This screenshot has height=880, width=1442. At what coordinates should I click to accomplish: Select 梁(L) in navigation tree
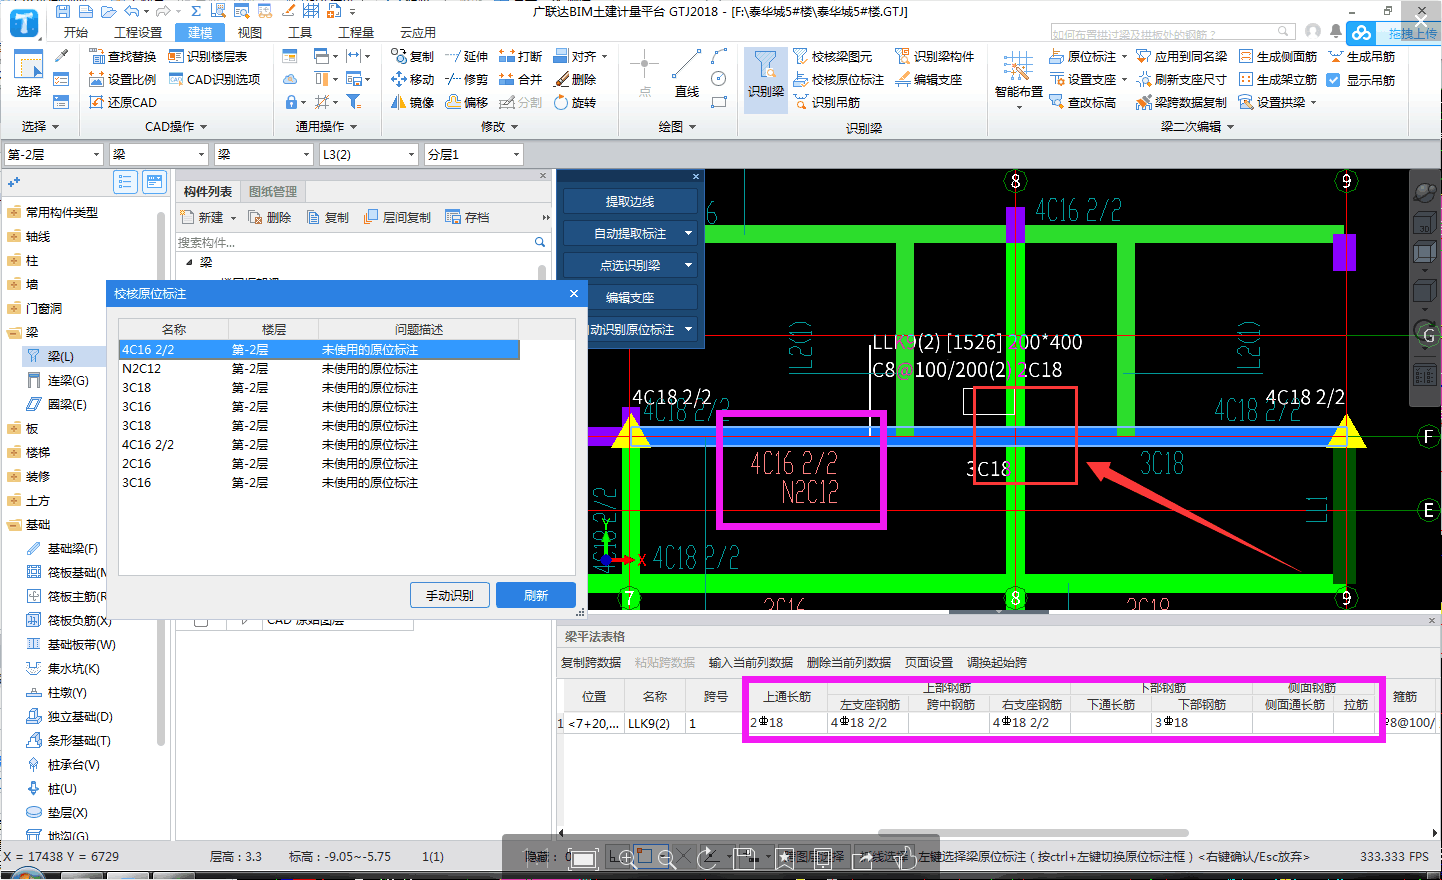point(61,356)
